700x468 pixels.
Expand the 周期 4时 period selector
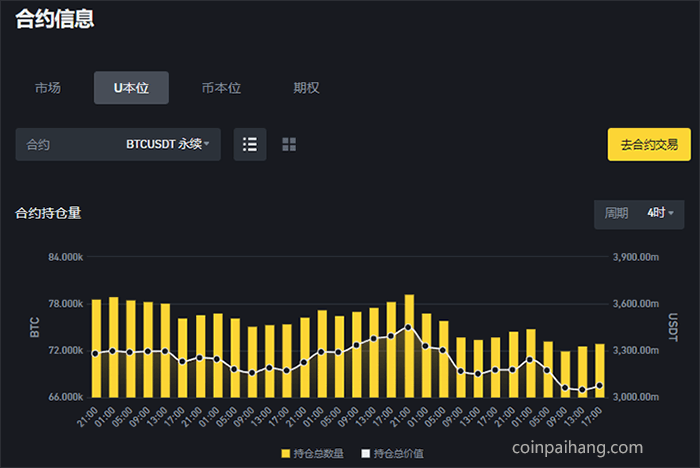pyautogui.click(x=639, y=213)
